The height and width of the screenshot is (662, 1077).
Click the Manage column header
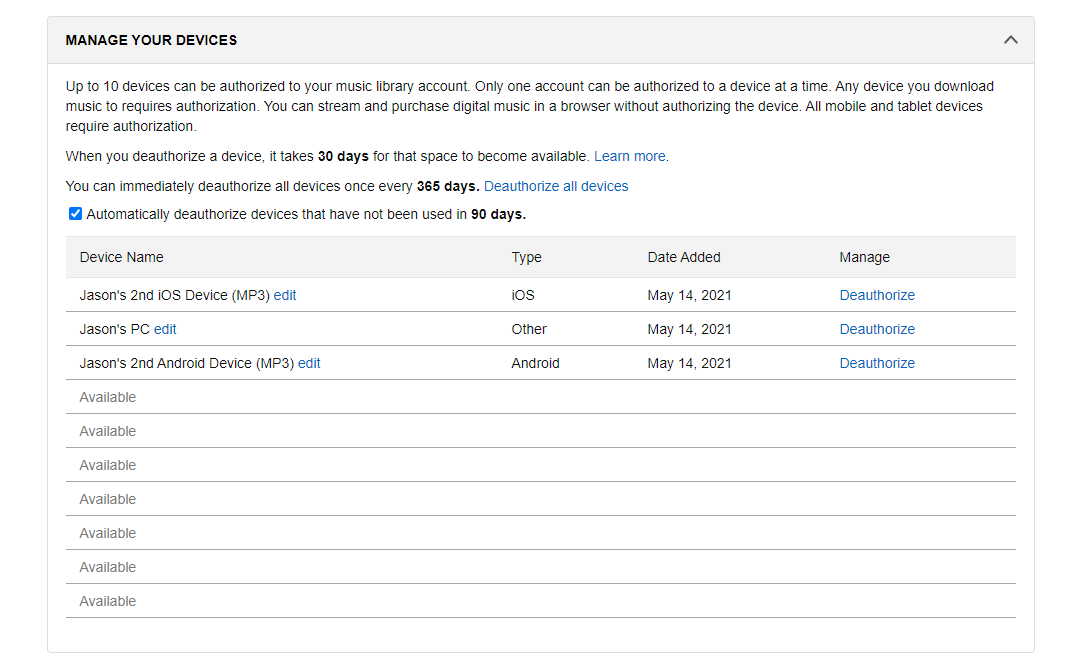864,258
